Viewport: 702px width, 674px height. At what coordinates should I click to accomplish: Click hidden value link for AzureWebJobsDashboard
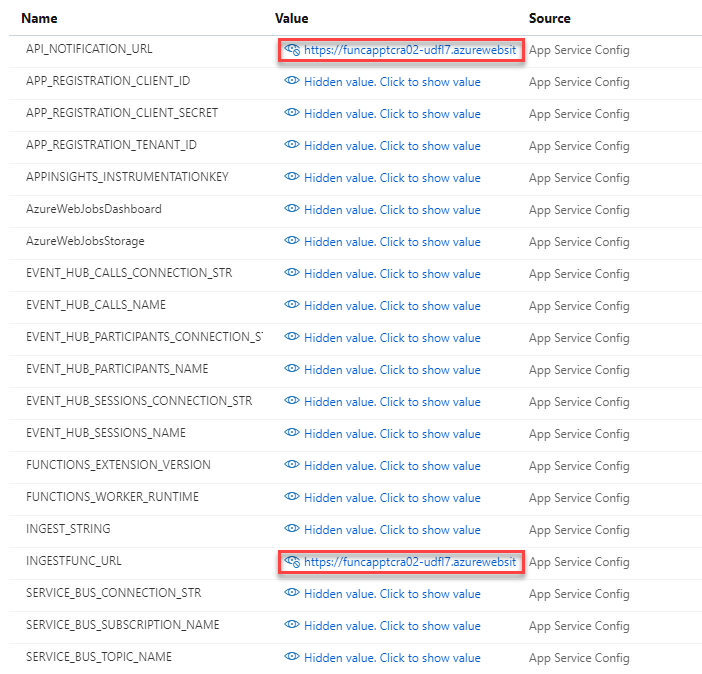[392, 210]
